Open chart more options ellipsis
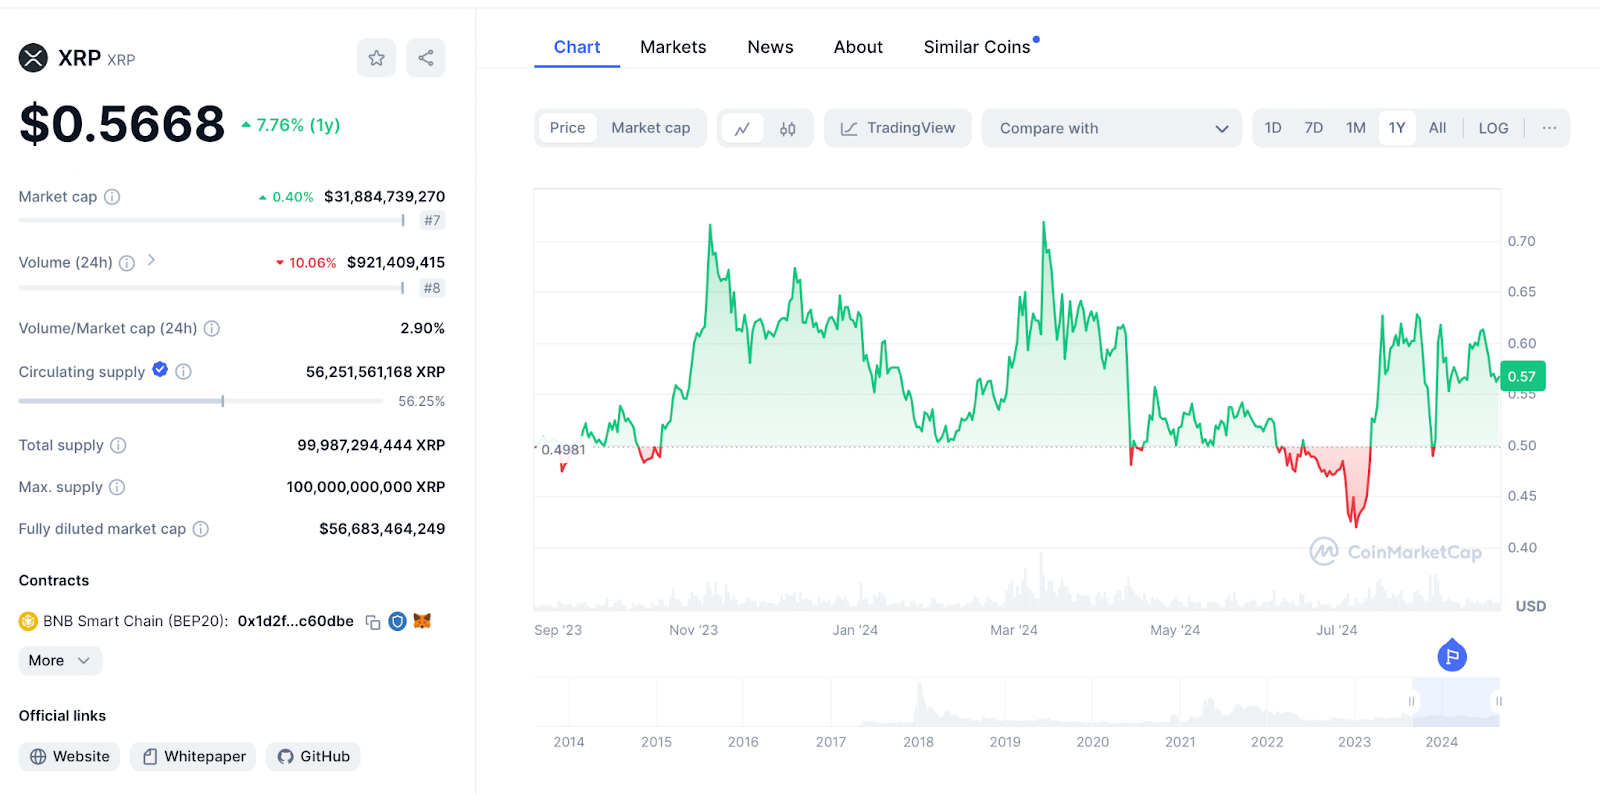1600x795 pixels. coord(1549,128)
